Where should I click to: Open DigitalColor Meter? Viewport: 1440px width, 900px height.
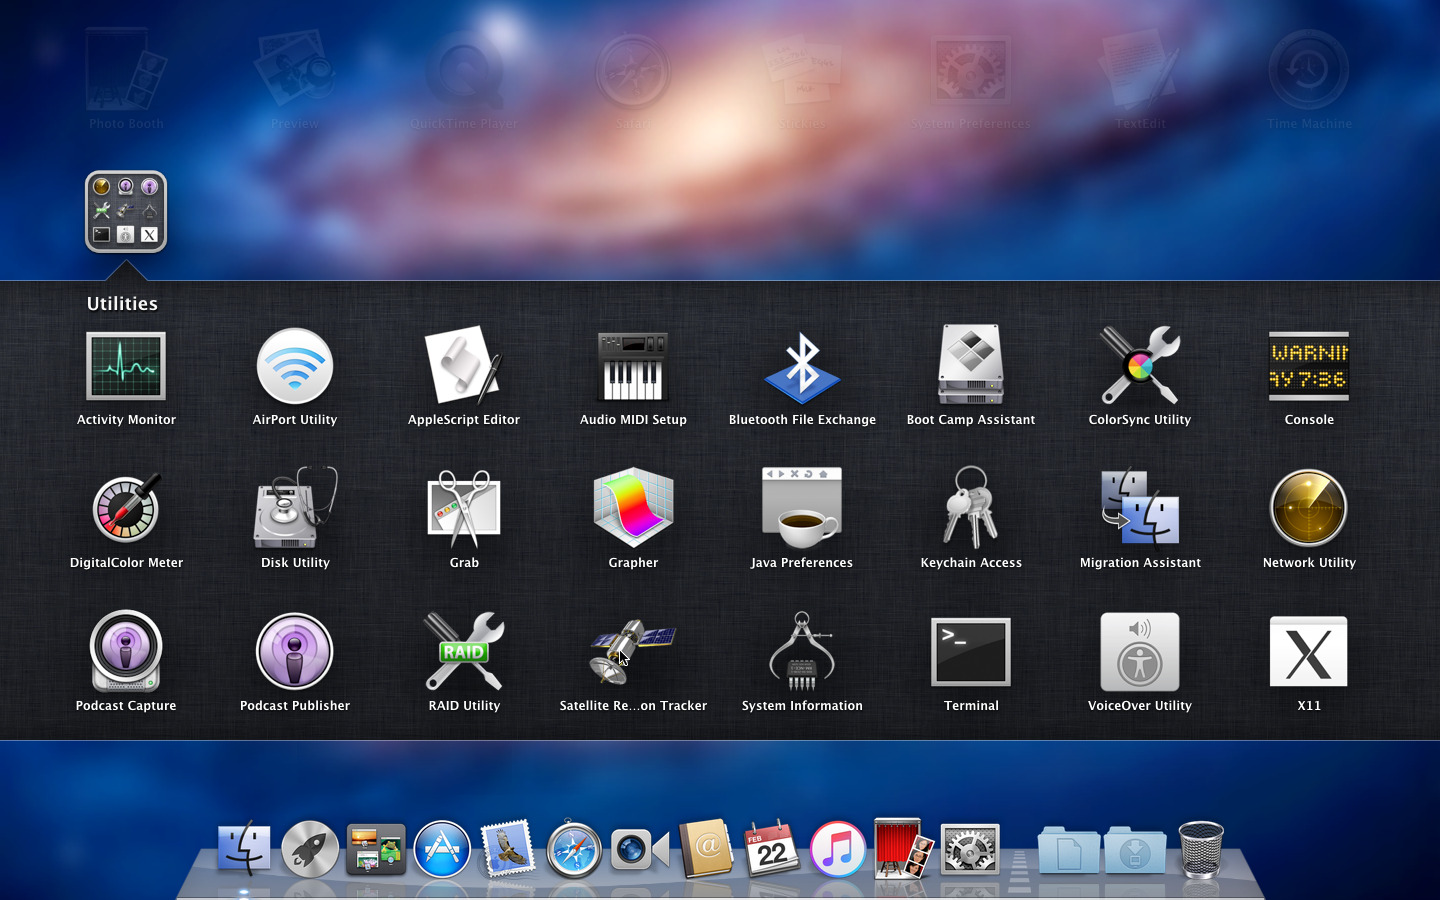[126, 510]
